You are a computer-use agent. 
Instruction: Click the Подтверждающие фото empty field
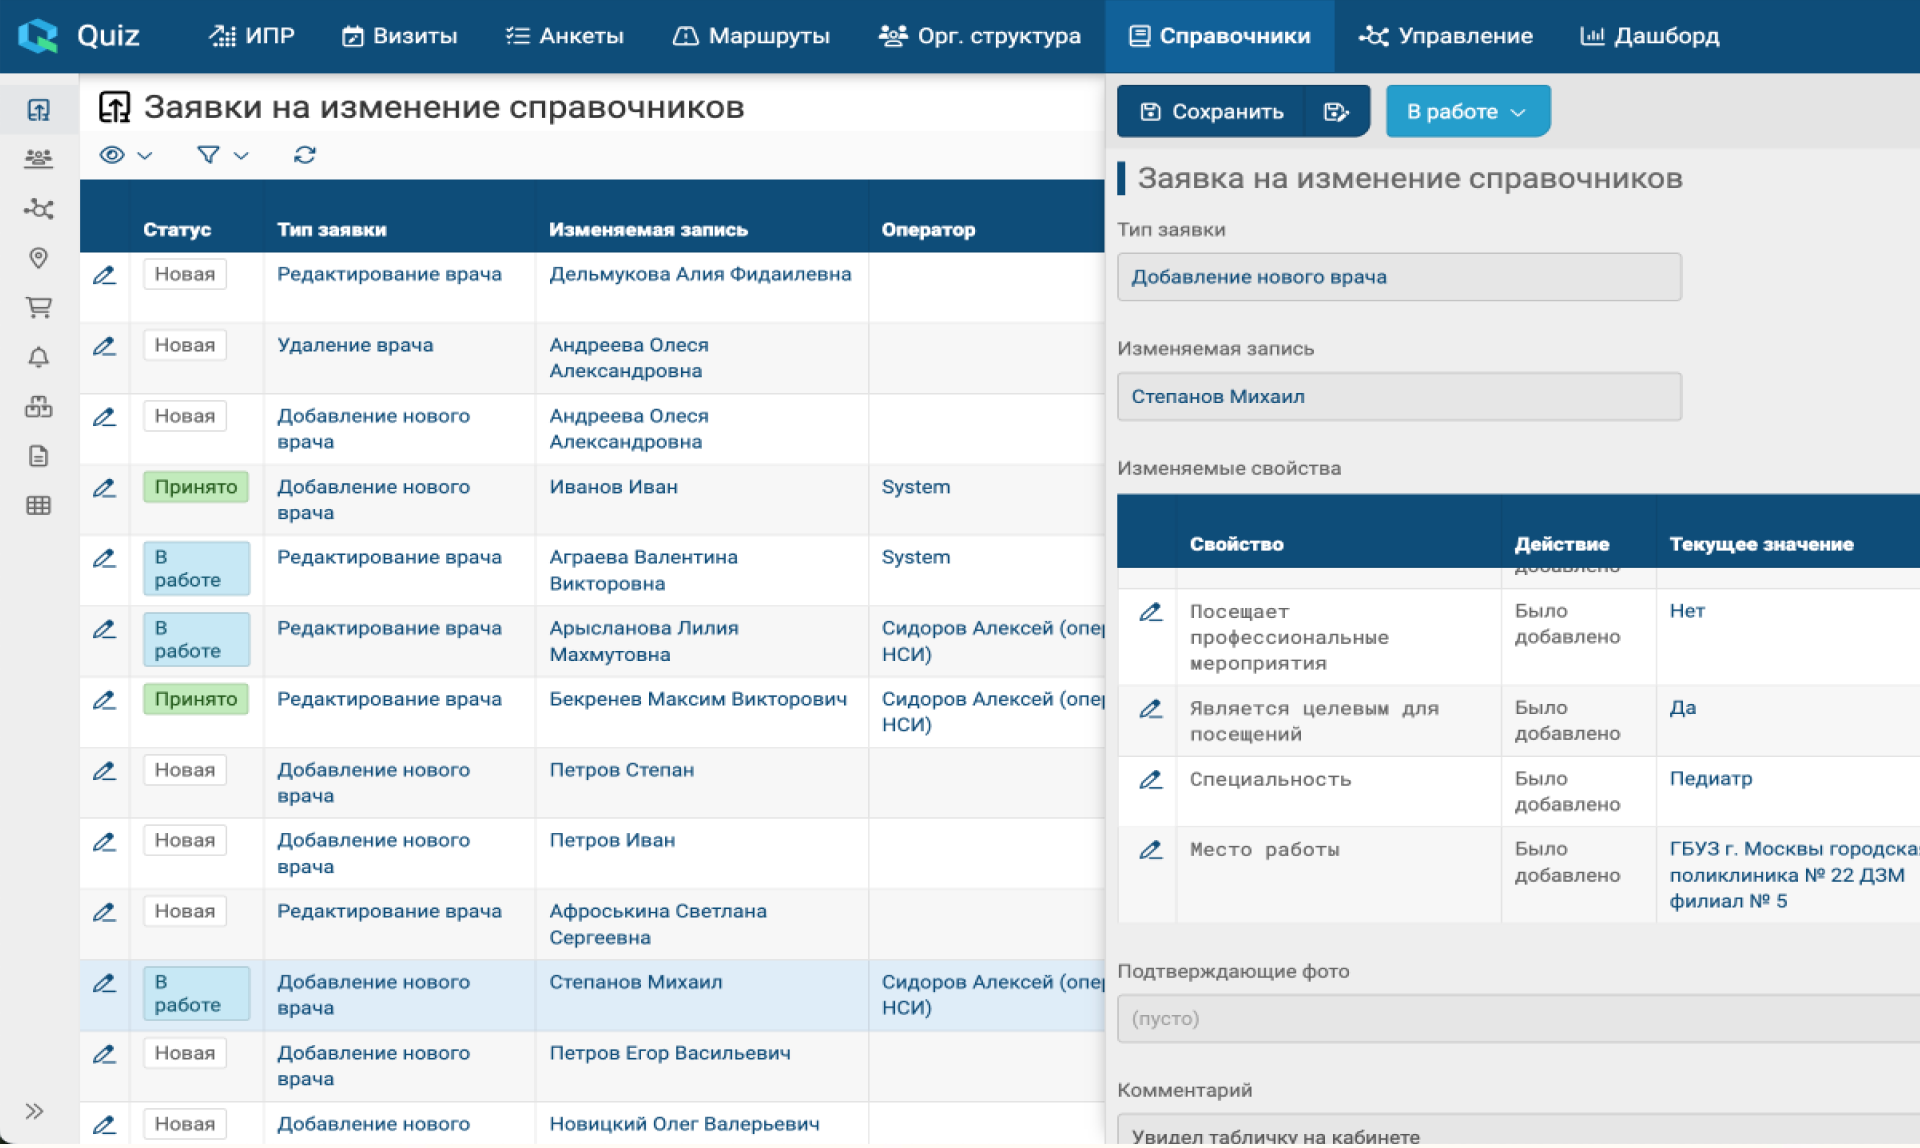click(x=1517, y=1019)
